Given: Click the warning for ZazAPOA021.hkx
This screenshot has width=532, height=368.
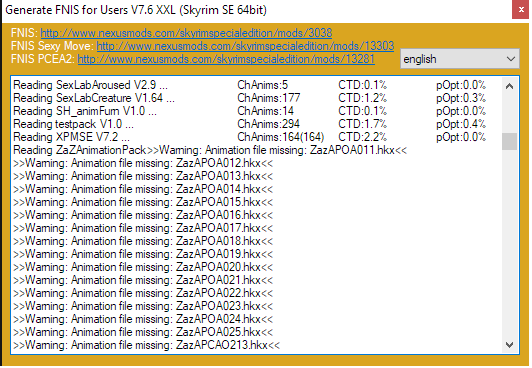Looking at the screenshot, I should [x=143, y=280].
